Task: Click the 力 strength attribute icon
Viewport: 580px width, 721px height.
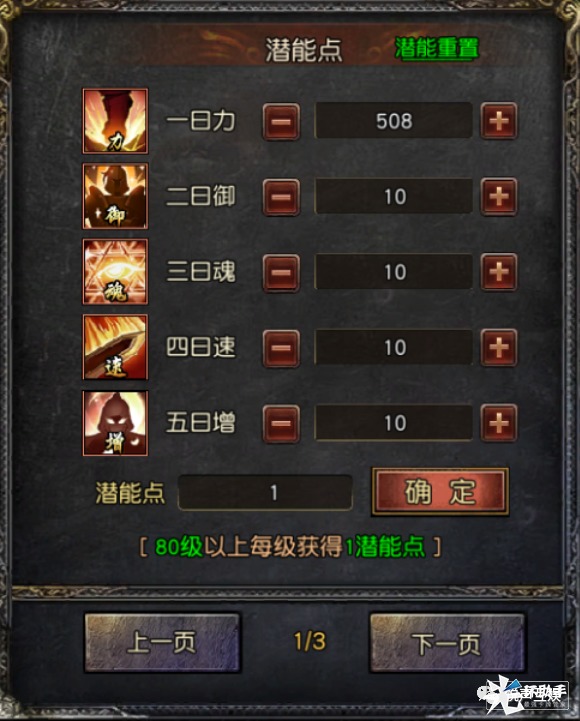Action: pos(115,121)
